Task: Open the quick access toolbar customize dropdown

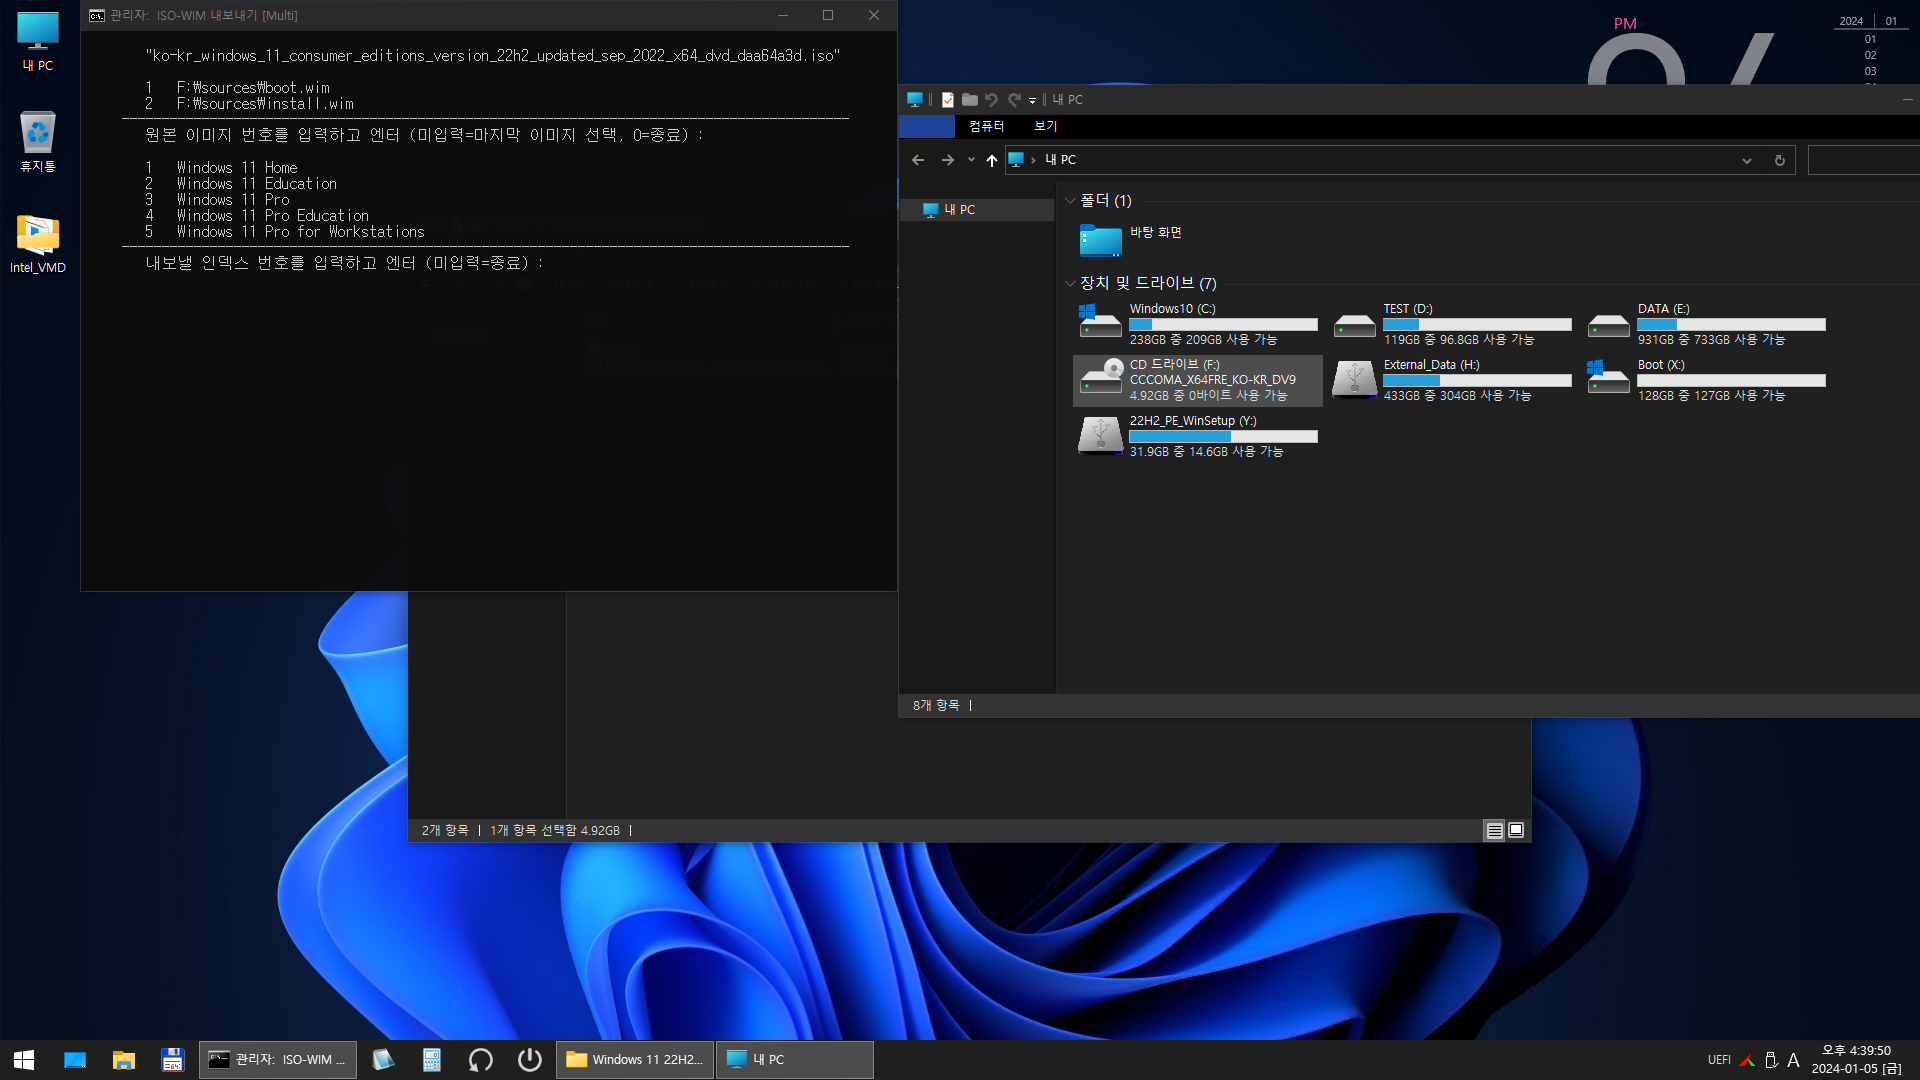Action: (1032, 101)
